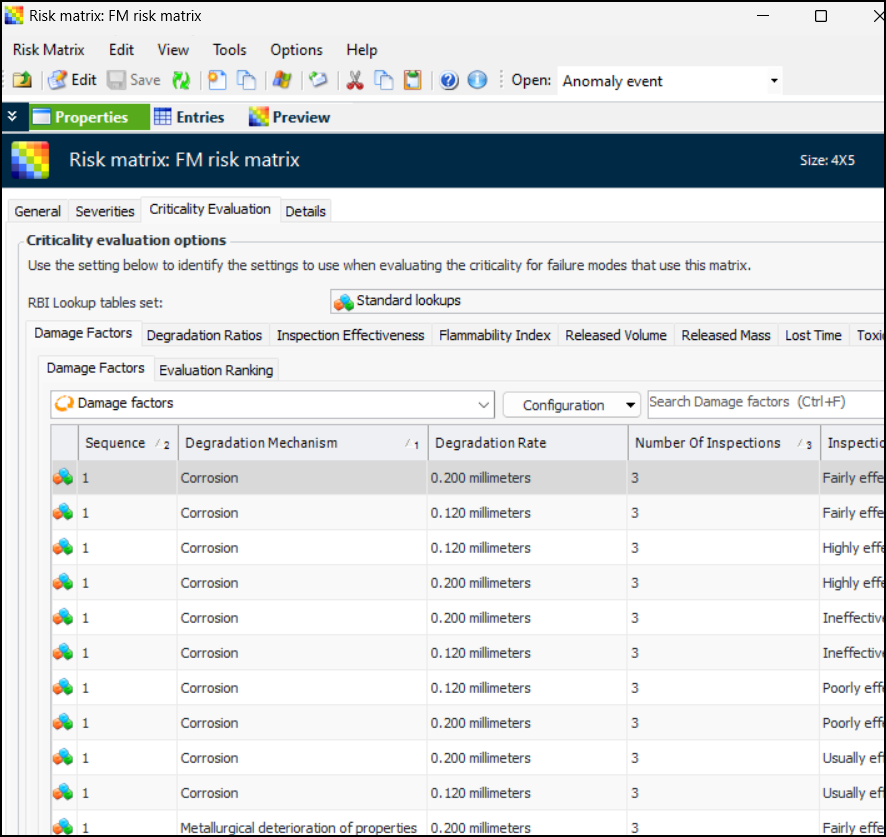
Task: Click the Search Damage factors field
Action: (765, 403)
